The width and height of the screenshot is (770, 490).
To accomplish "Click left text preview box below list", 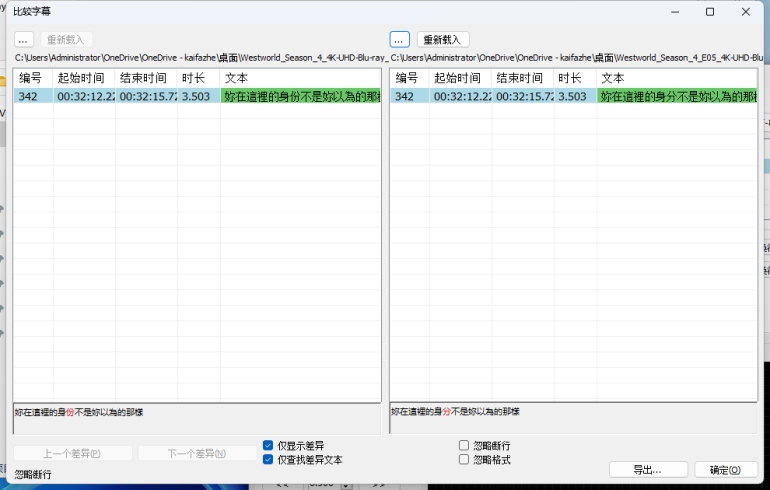I will 197,419.
